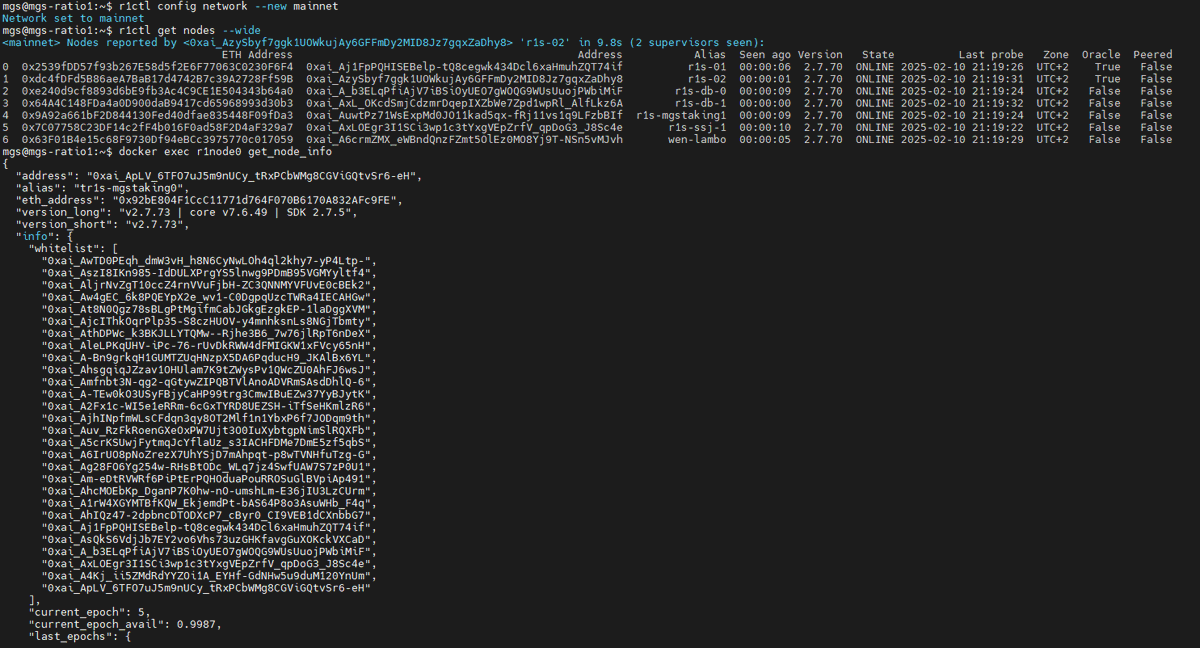The height and width of the screenshot is (648, 1200).
Task: Click whitelist entry 0xai_A-TEw0kO3USyFBjy...
Action: pyautogui.click(x=206, y=393)
